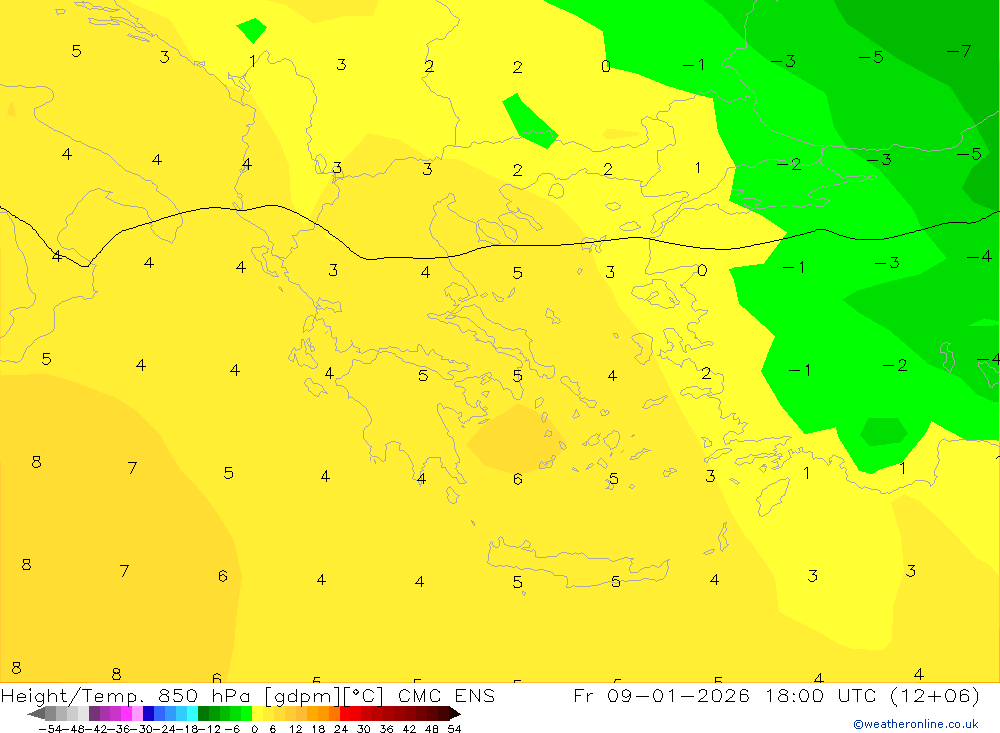Click the '48' legend label
1000x733 pixels.
point(431,729)
